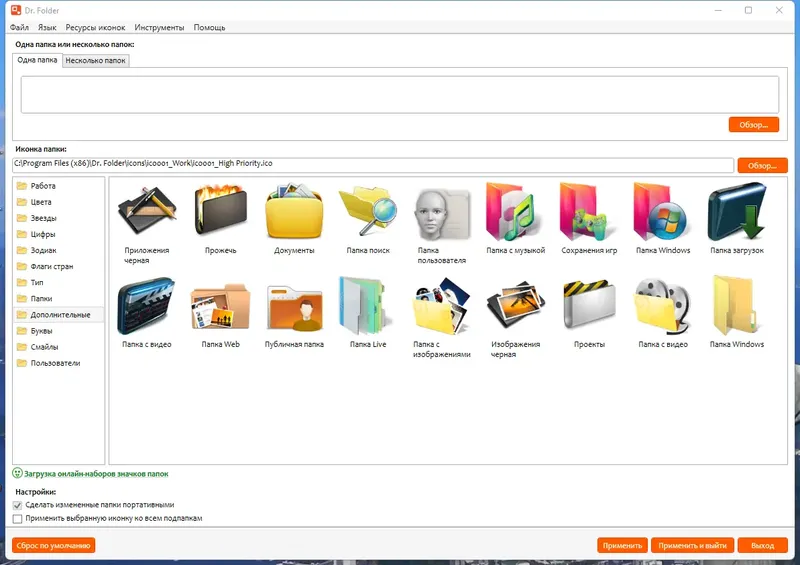
Task: Click Обзор button for folder selection
Action: pos(754,125)
